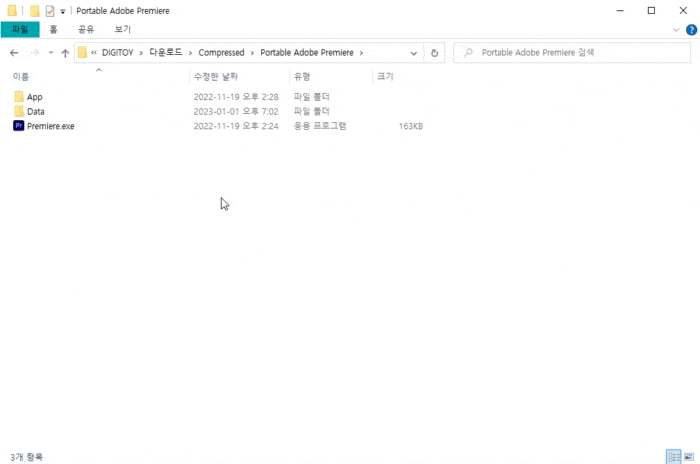Open the 보기 ribbon tab

[x=122, y=29]
